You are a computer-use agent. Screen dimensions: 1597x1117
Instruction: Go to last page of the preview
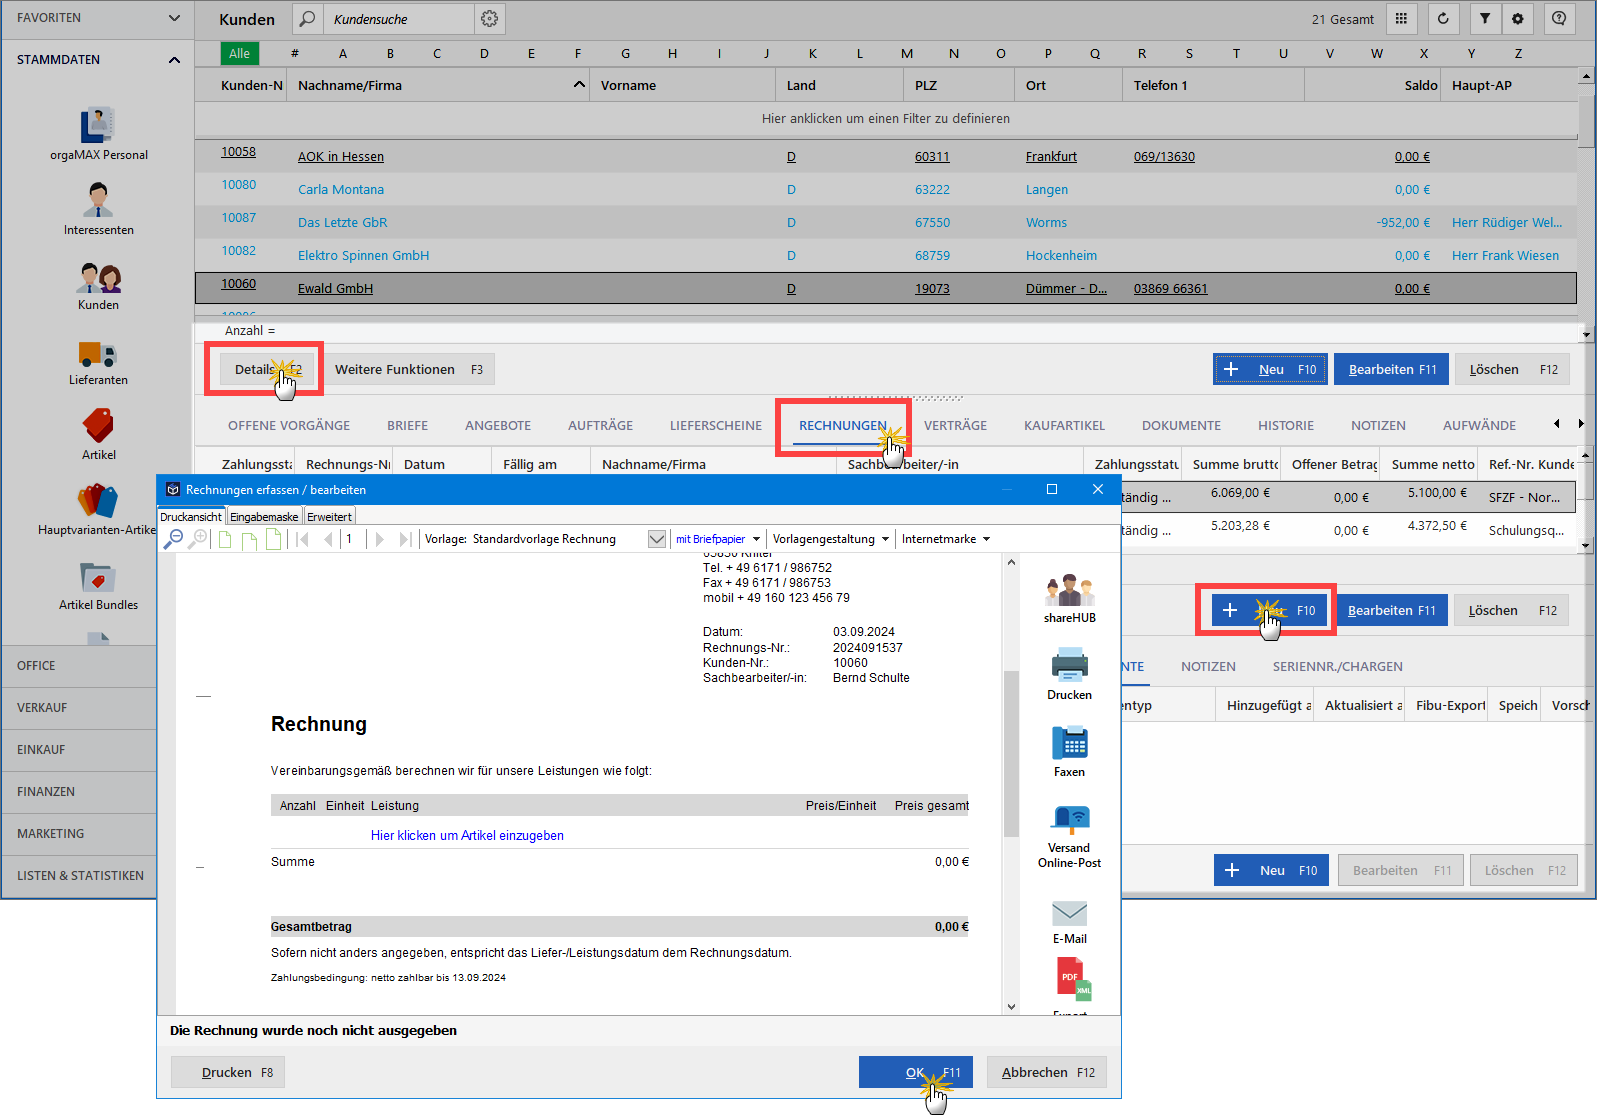pos(404,539)
